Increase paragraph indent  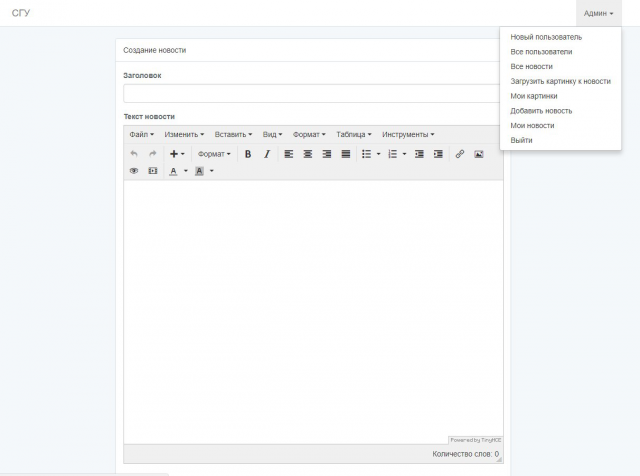click(x=438, y=154)
